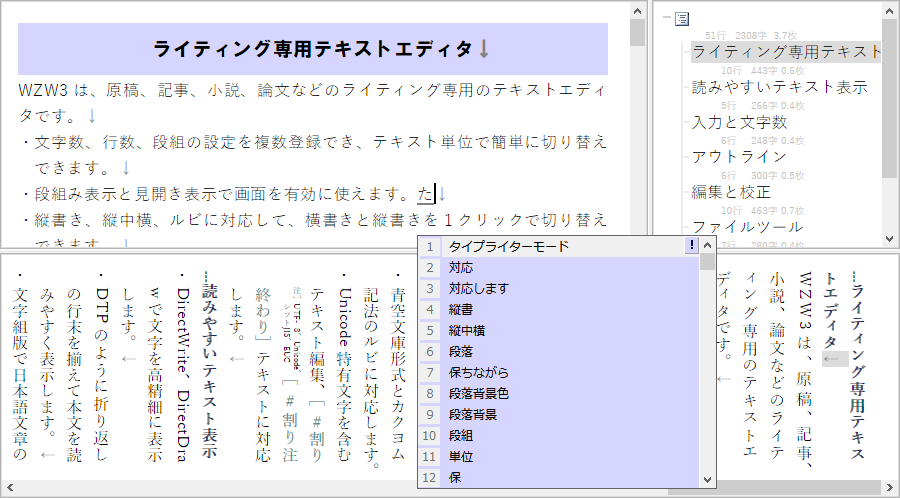The width and height of the screenshot is (900, 498).
Task: Select outline item 編集と校正
Action: [731, 192]
